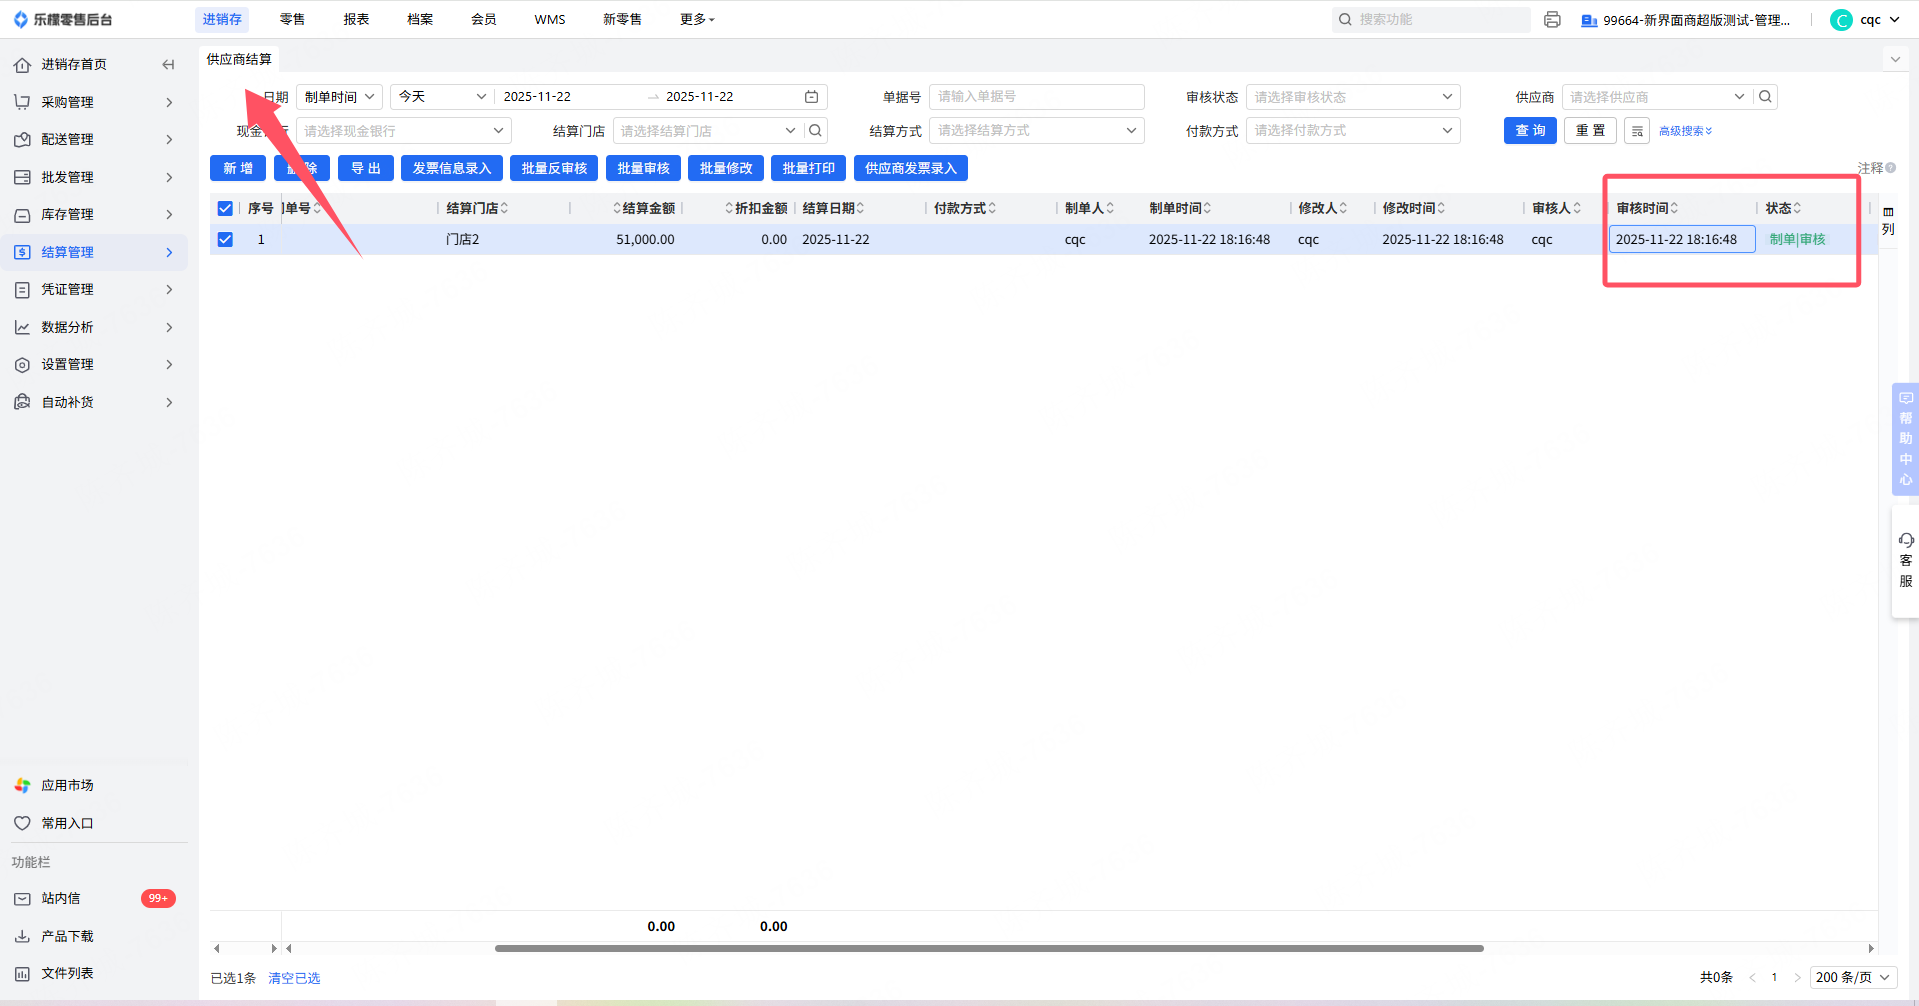Open the 客服 customer service widget
The height and width of the screenshot is (1006, 1919).
coord(1906,561)
